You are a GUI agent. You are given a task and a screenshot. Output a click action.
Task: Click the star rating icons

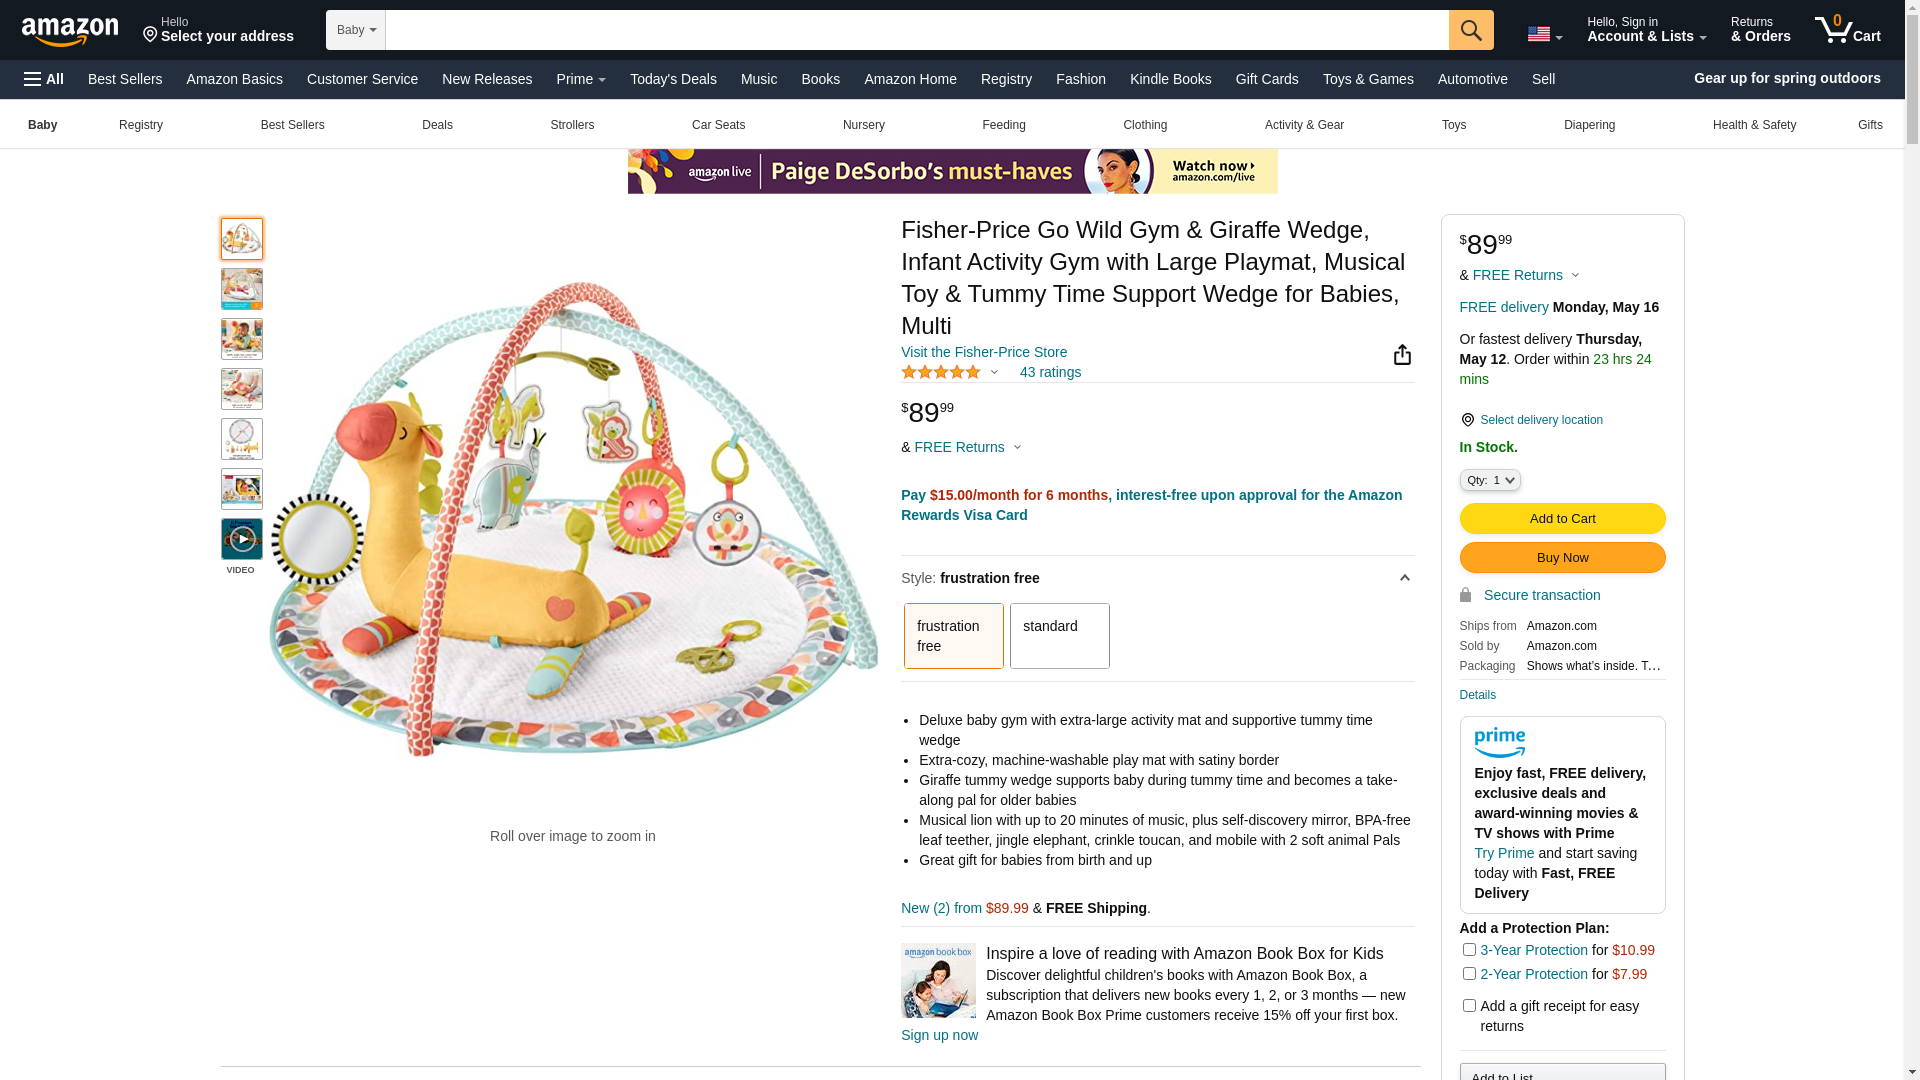click(x=941, y=372)
